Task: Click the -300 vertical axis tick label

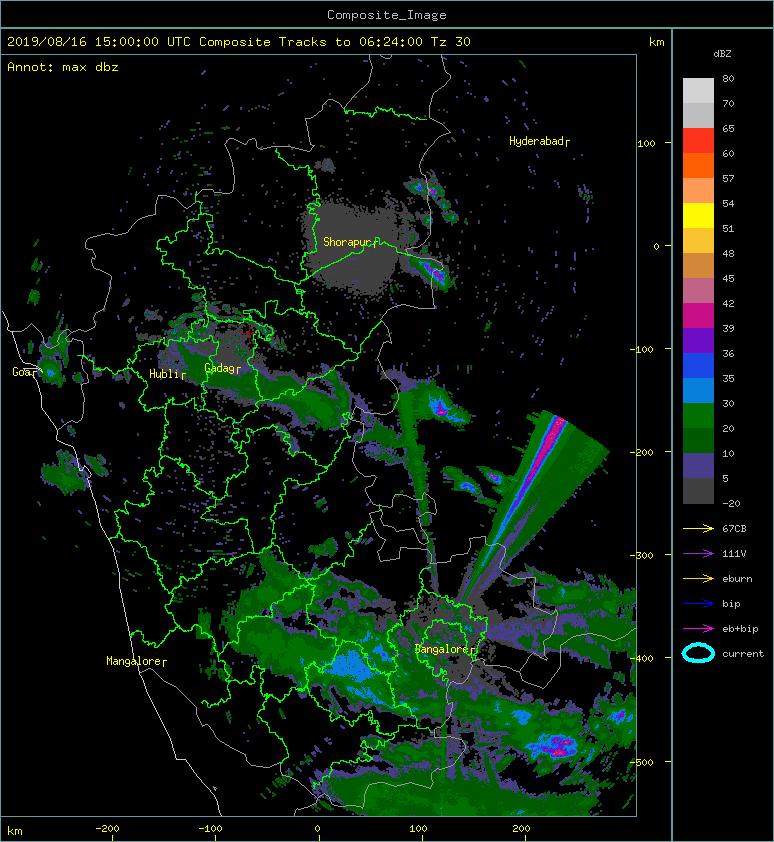Action: (x=641, y=555)
